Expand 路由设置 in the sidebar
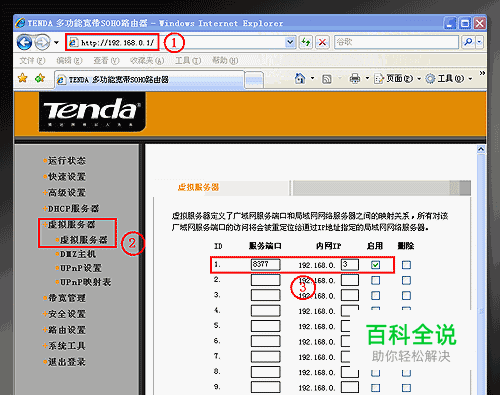This screenshot has height=395, width=500. pyautogui.click(x=67, y=330)
